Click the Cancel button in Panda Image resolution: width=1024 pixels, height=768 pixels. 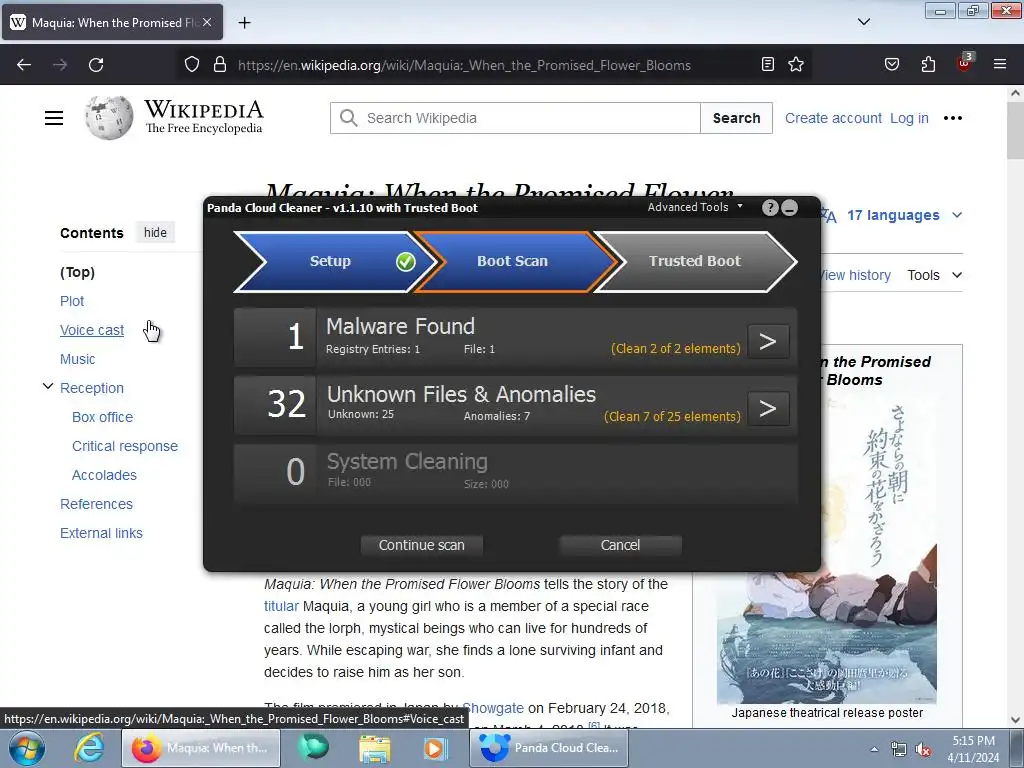click(x=620, y=545)
